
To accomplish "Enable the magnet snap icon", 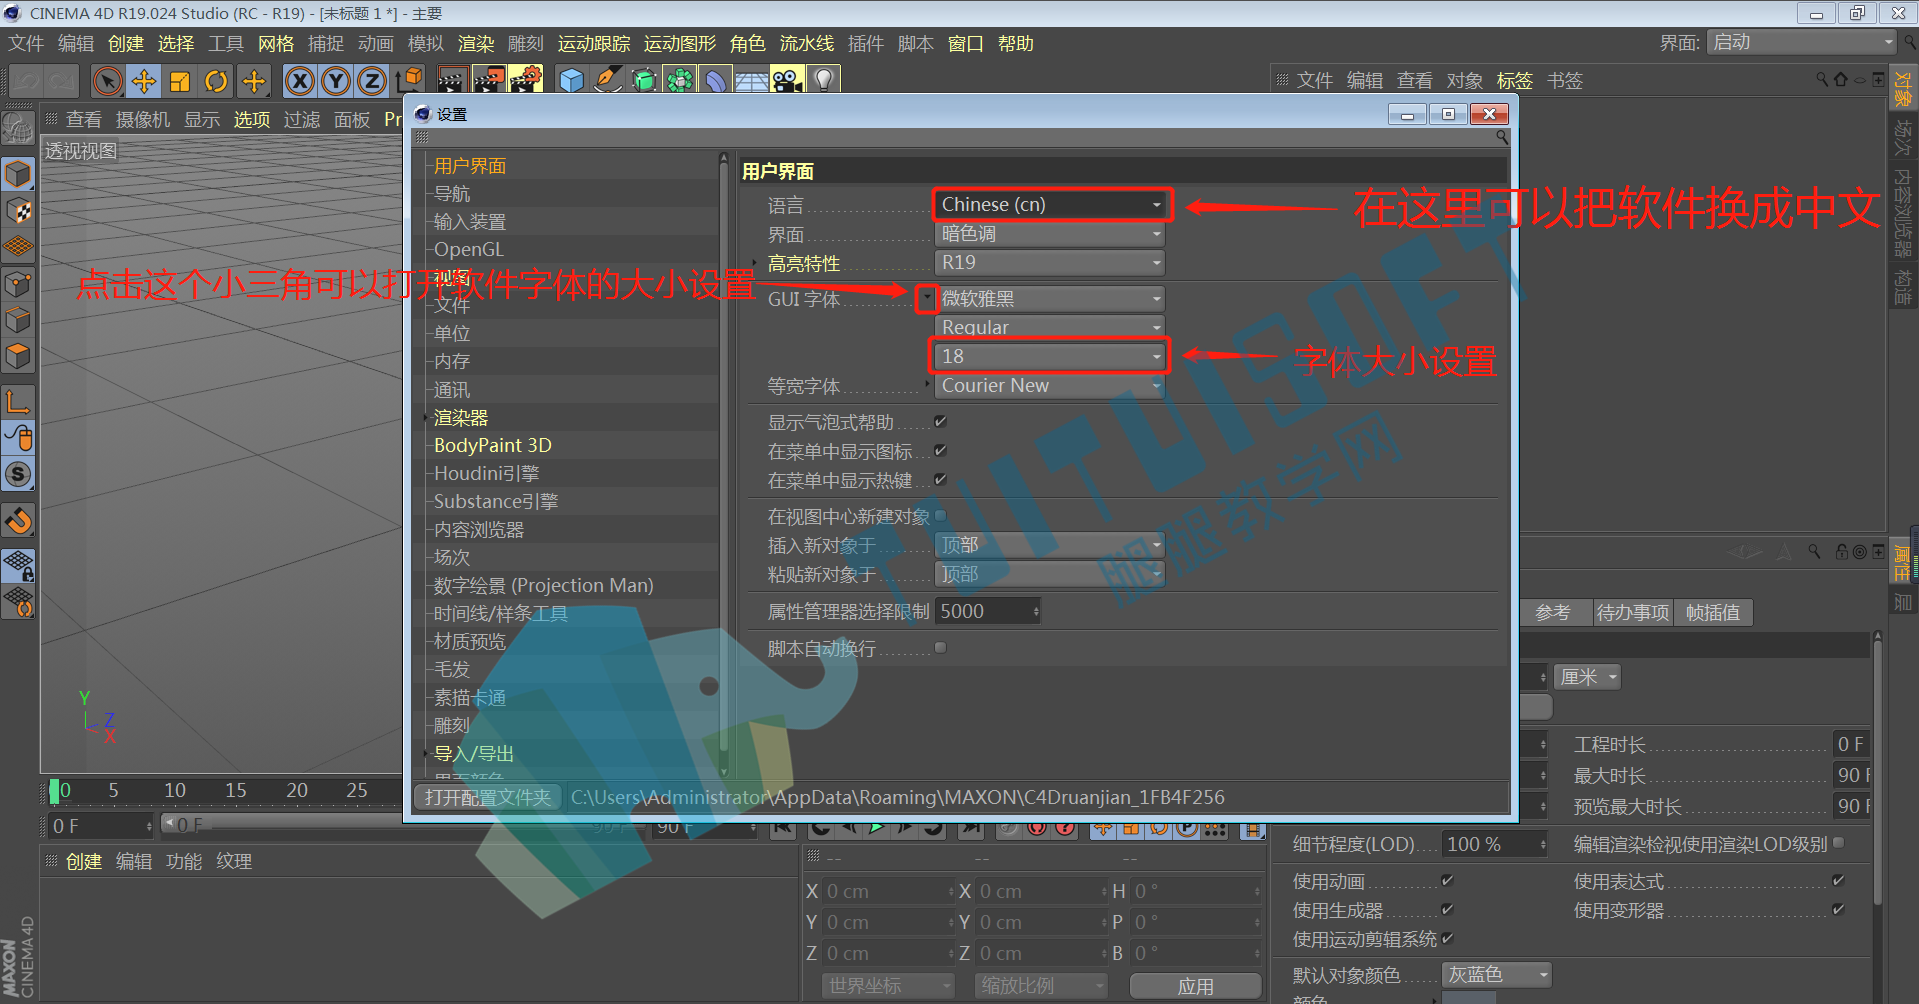I will pyautogui.click(x=18, y=521).
